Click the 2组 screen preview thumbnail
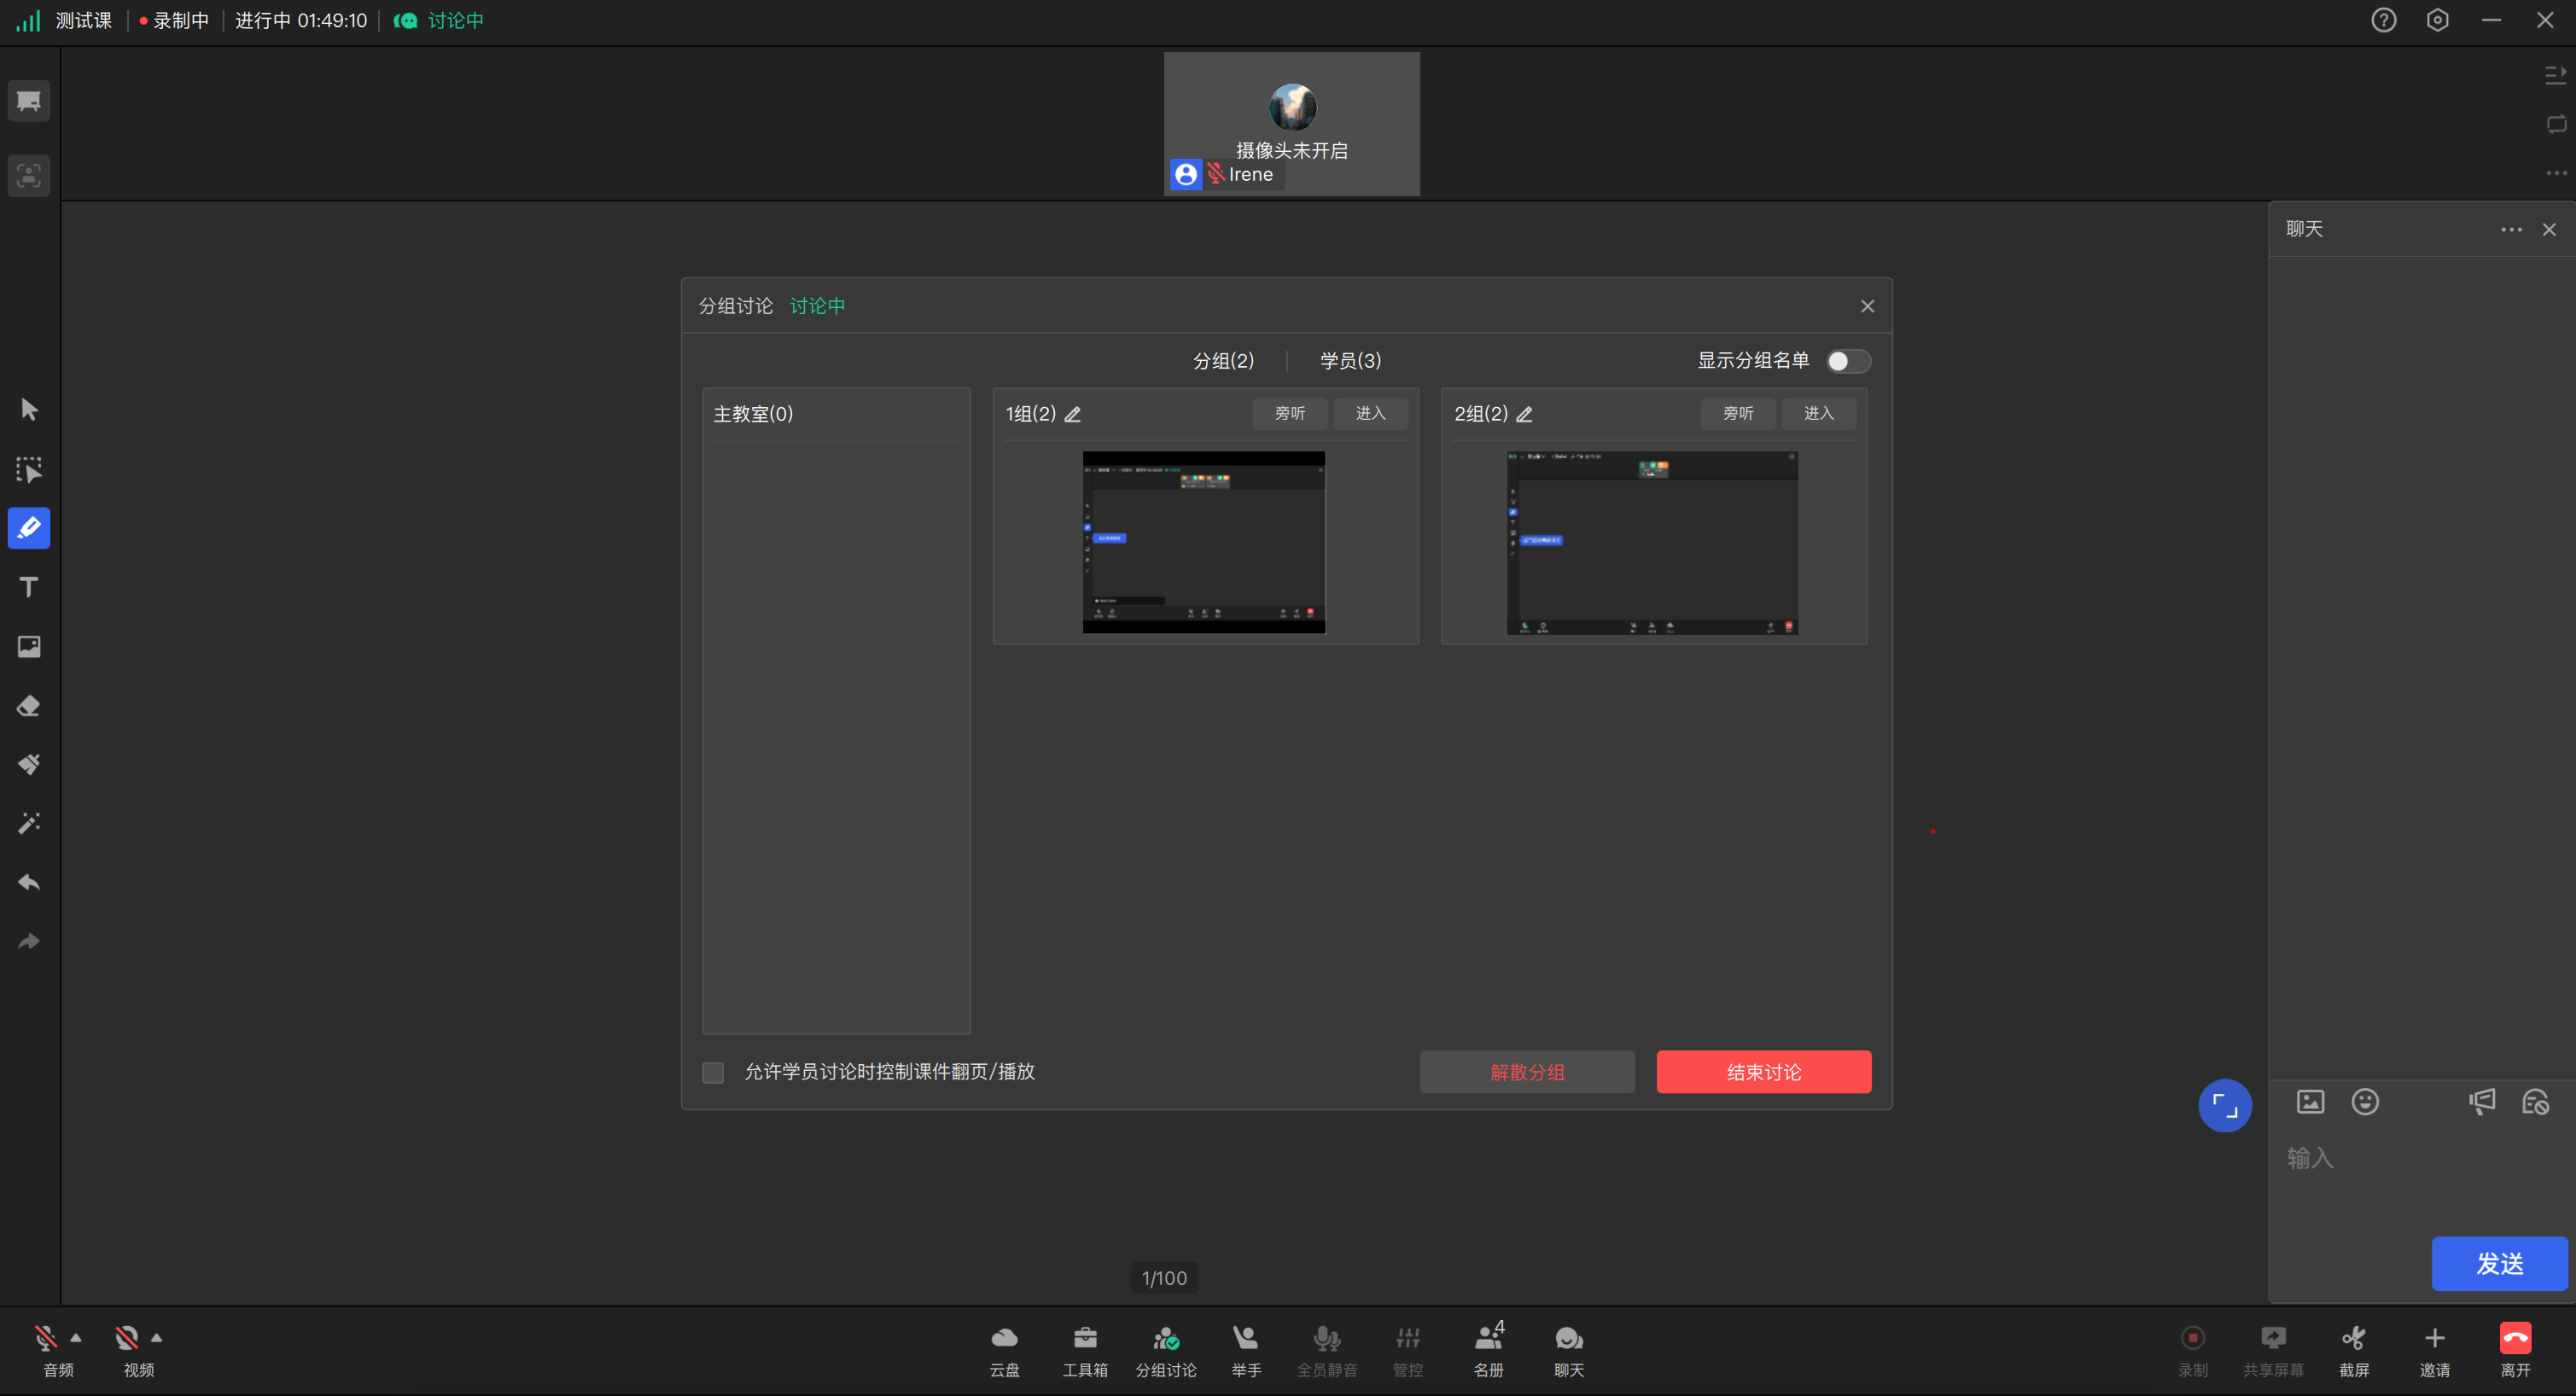The image size is (2576, 1396). coord(1652,542)
